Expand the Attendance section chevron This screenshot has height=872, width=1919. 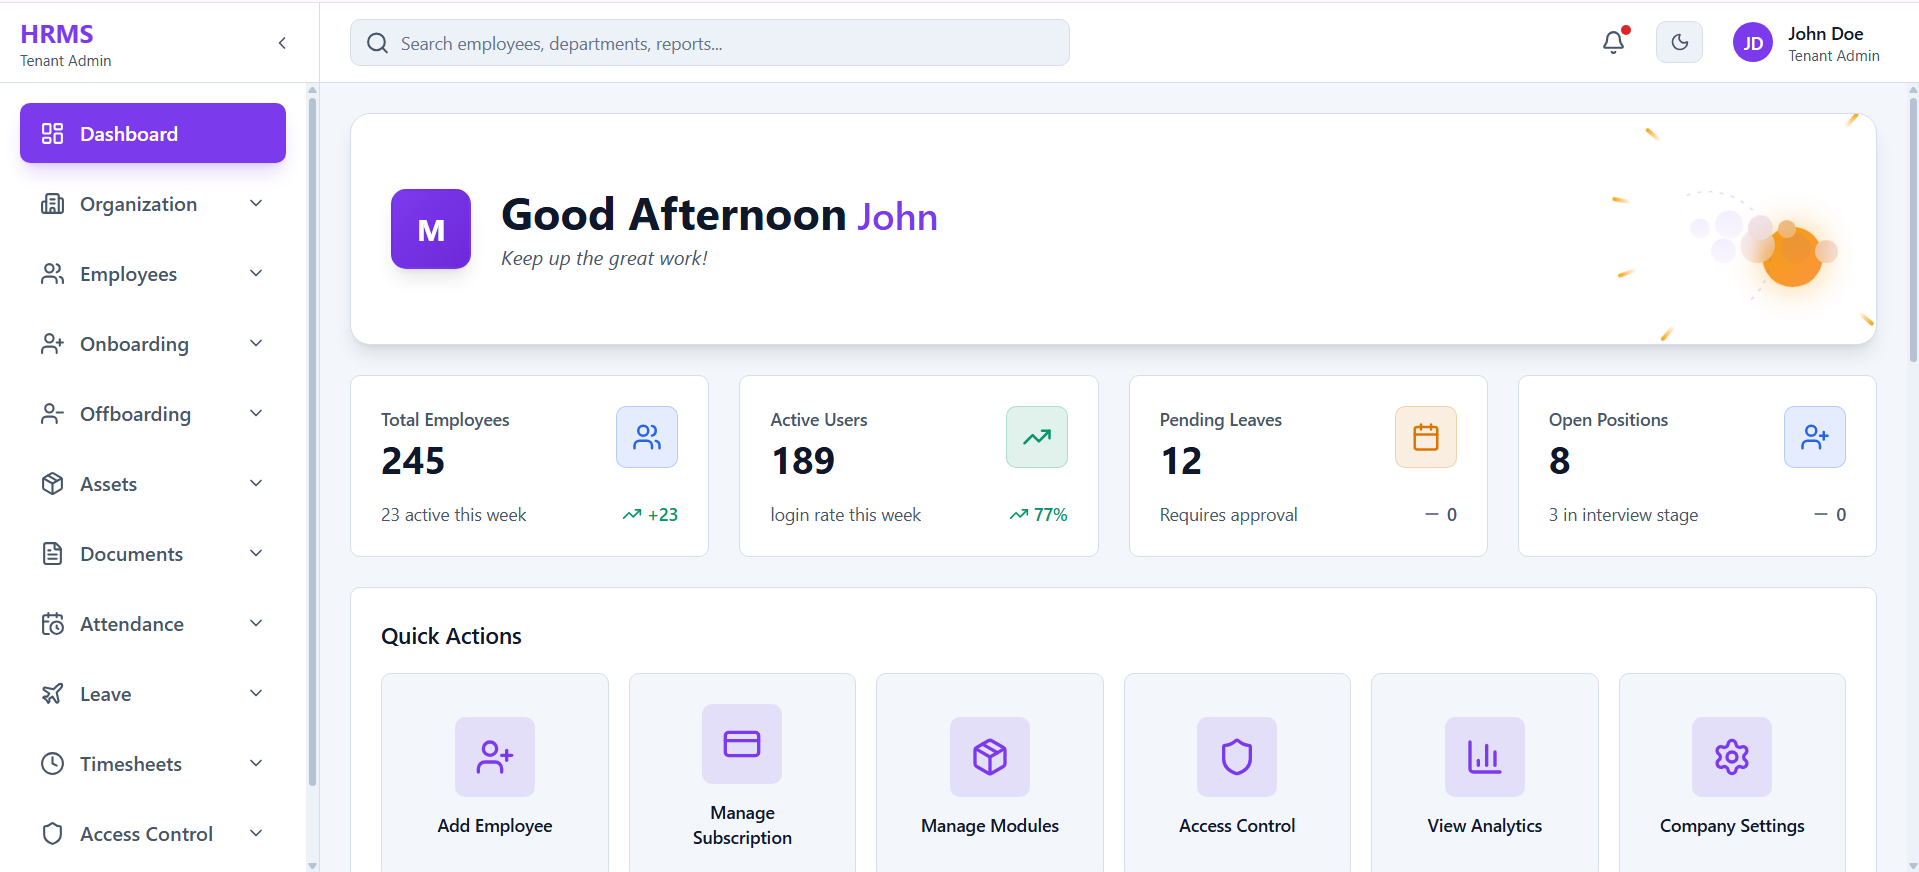256,624
